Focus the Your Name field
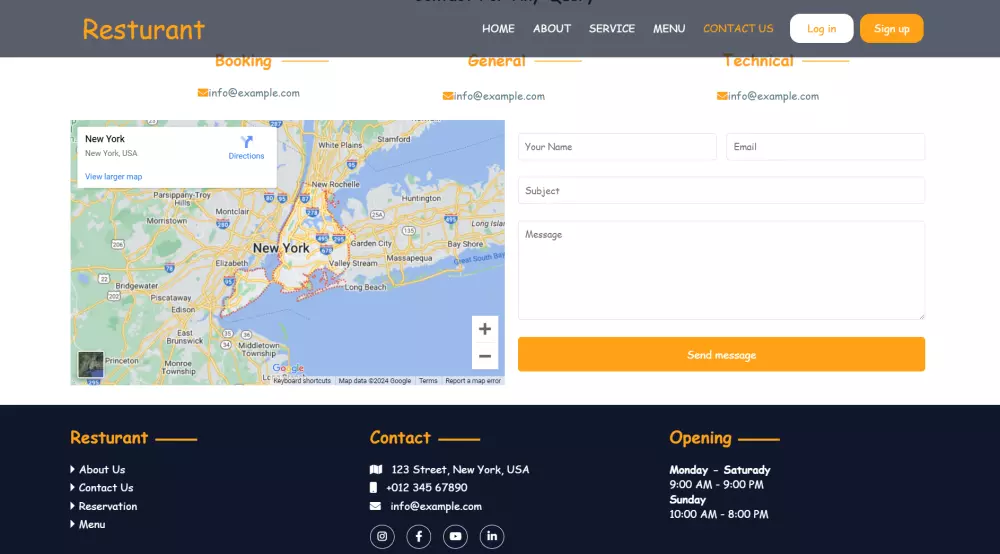Screen dimensions: 1000x554 pos(617,147)
